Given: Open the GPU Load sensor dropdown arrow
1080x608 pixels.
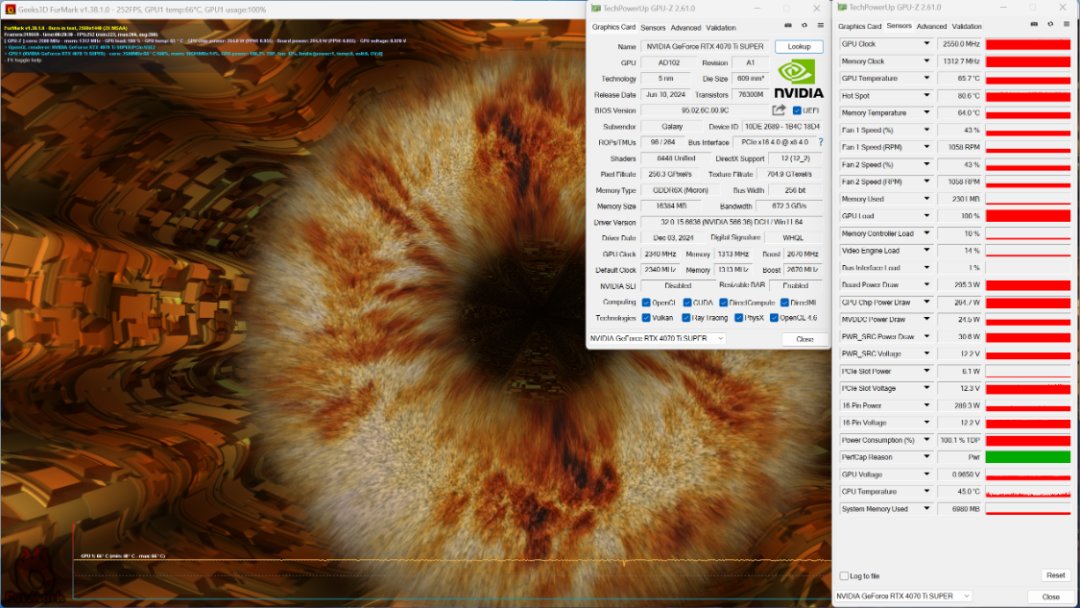Looking at the screenshot, I should pos(926,216).
